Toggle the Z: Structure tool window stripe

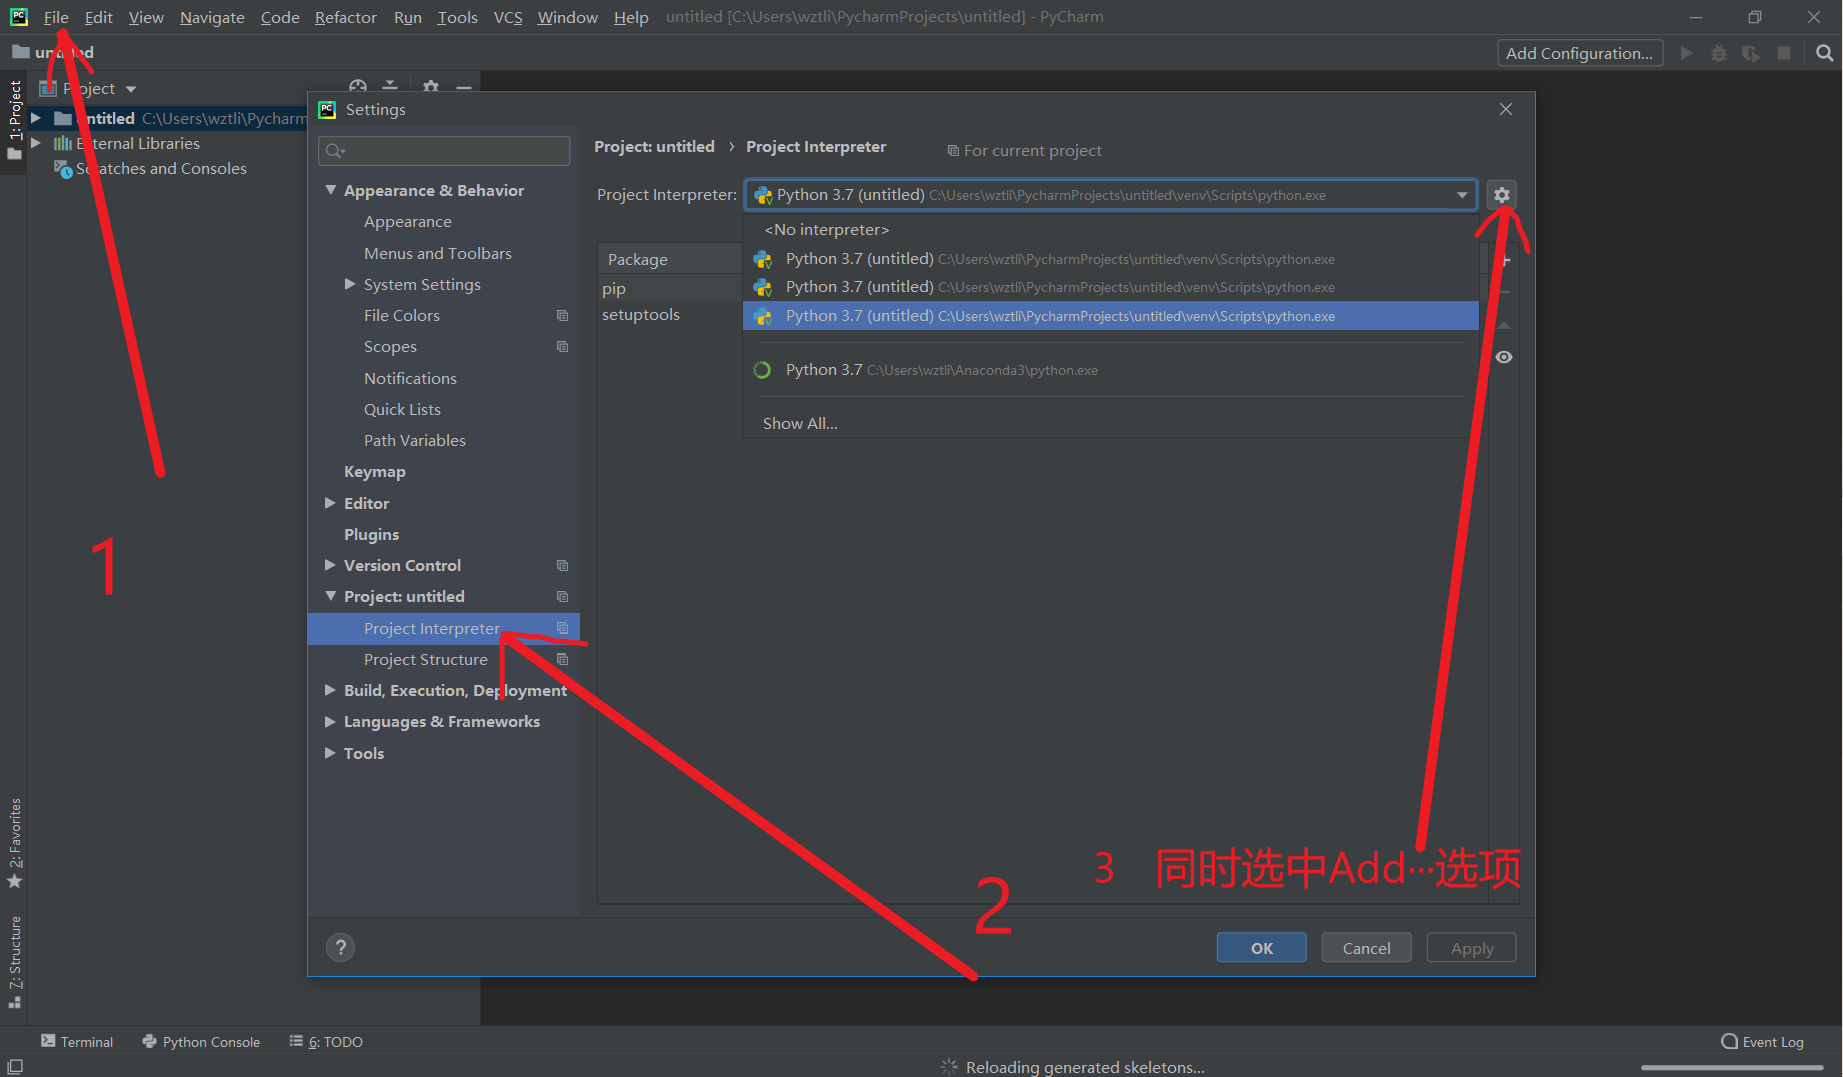pyautogui.click(x=14, y=962)
